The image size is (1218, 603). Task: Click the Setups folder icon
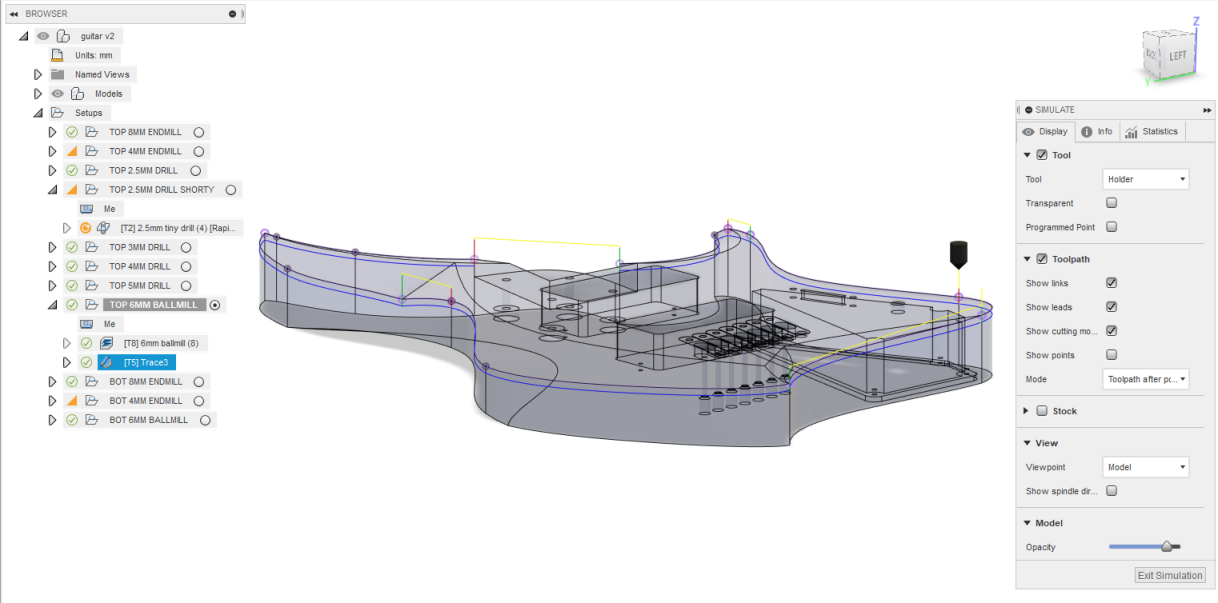[56, 113]
